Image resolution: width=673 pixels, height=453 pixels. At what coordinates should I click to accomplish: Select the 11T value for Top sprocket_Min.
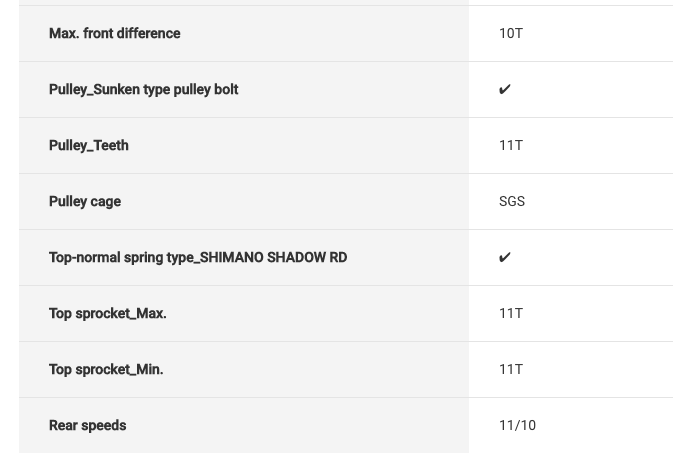[510, 369]
